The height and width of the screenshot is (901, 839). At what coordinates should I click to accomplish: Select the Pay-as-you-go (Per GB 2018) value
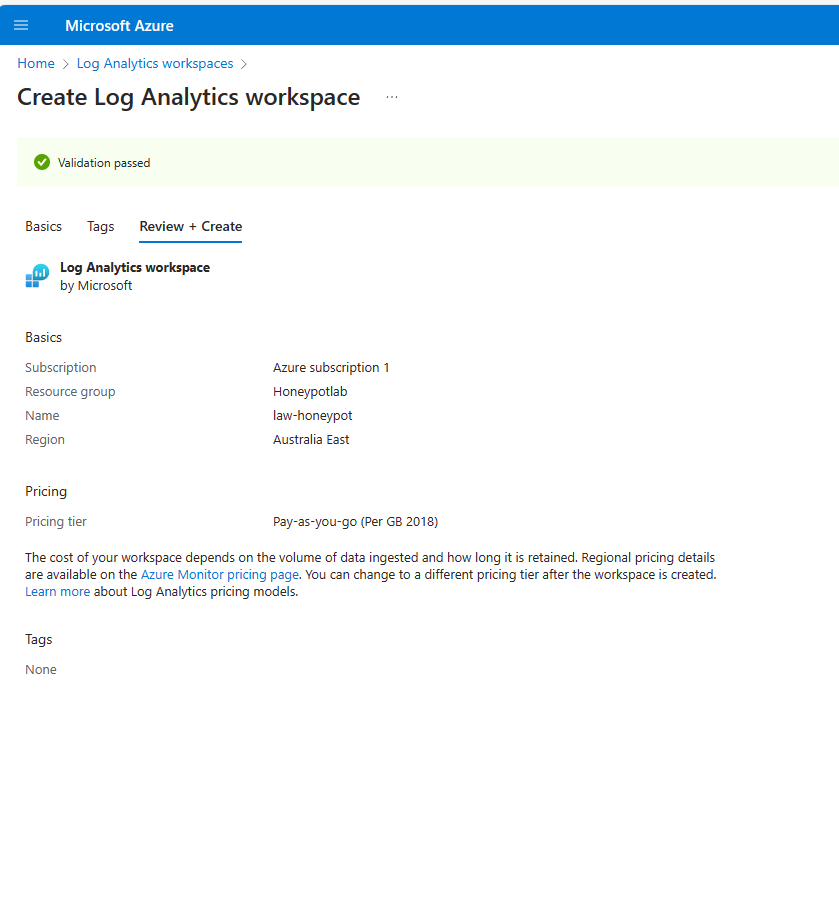click(356, 522)
